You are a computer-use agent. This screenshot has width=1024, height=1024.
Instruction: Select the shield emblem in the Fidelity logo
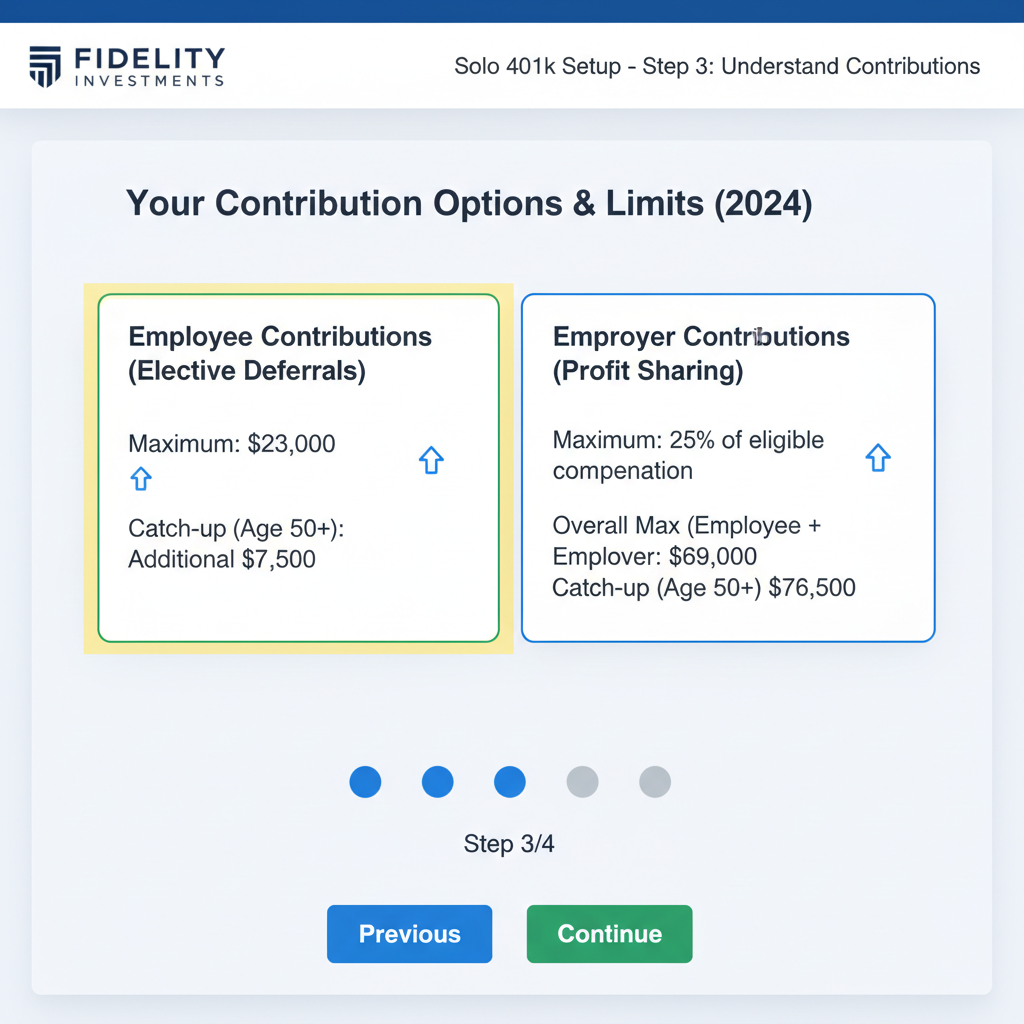(44, 65)
